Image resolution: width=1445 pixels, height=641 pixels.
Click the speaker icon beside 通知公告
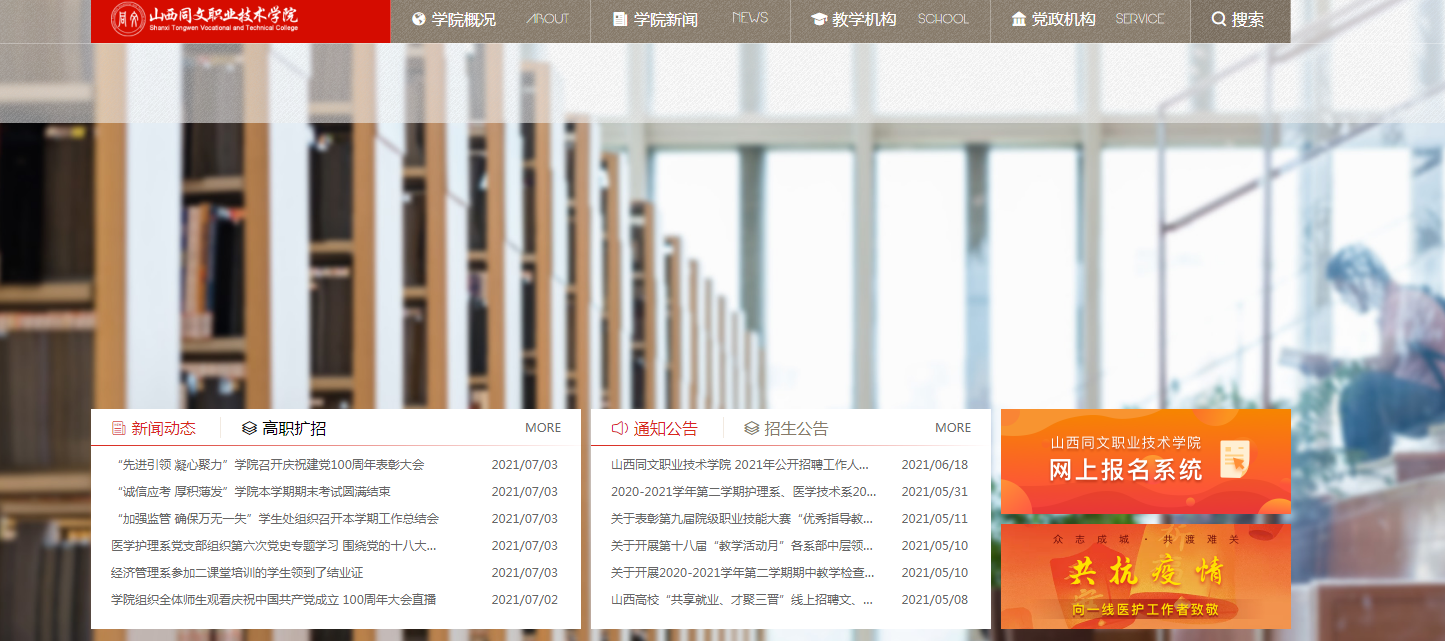point(619,428)
